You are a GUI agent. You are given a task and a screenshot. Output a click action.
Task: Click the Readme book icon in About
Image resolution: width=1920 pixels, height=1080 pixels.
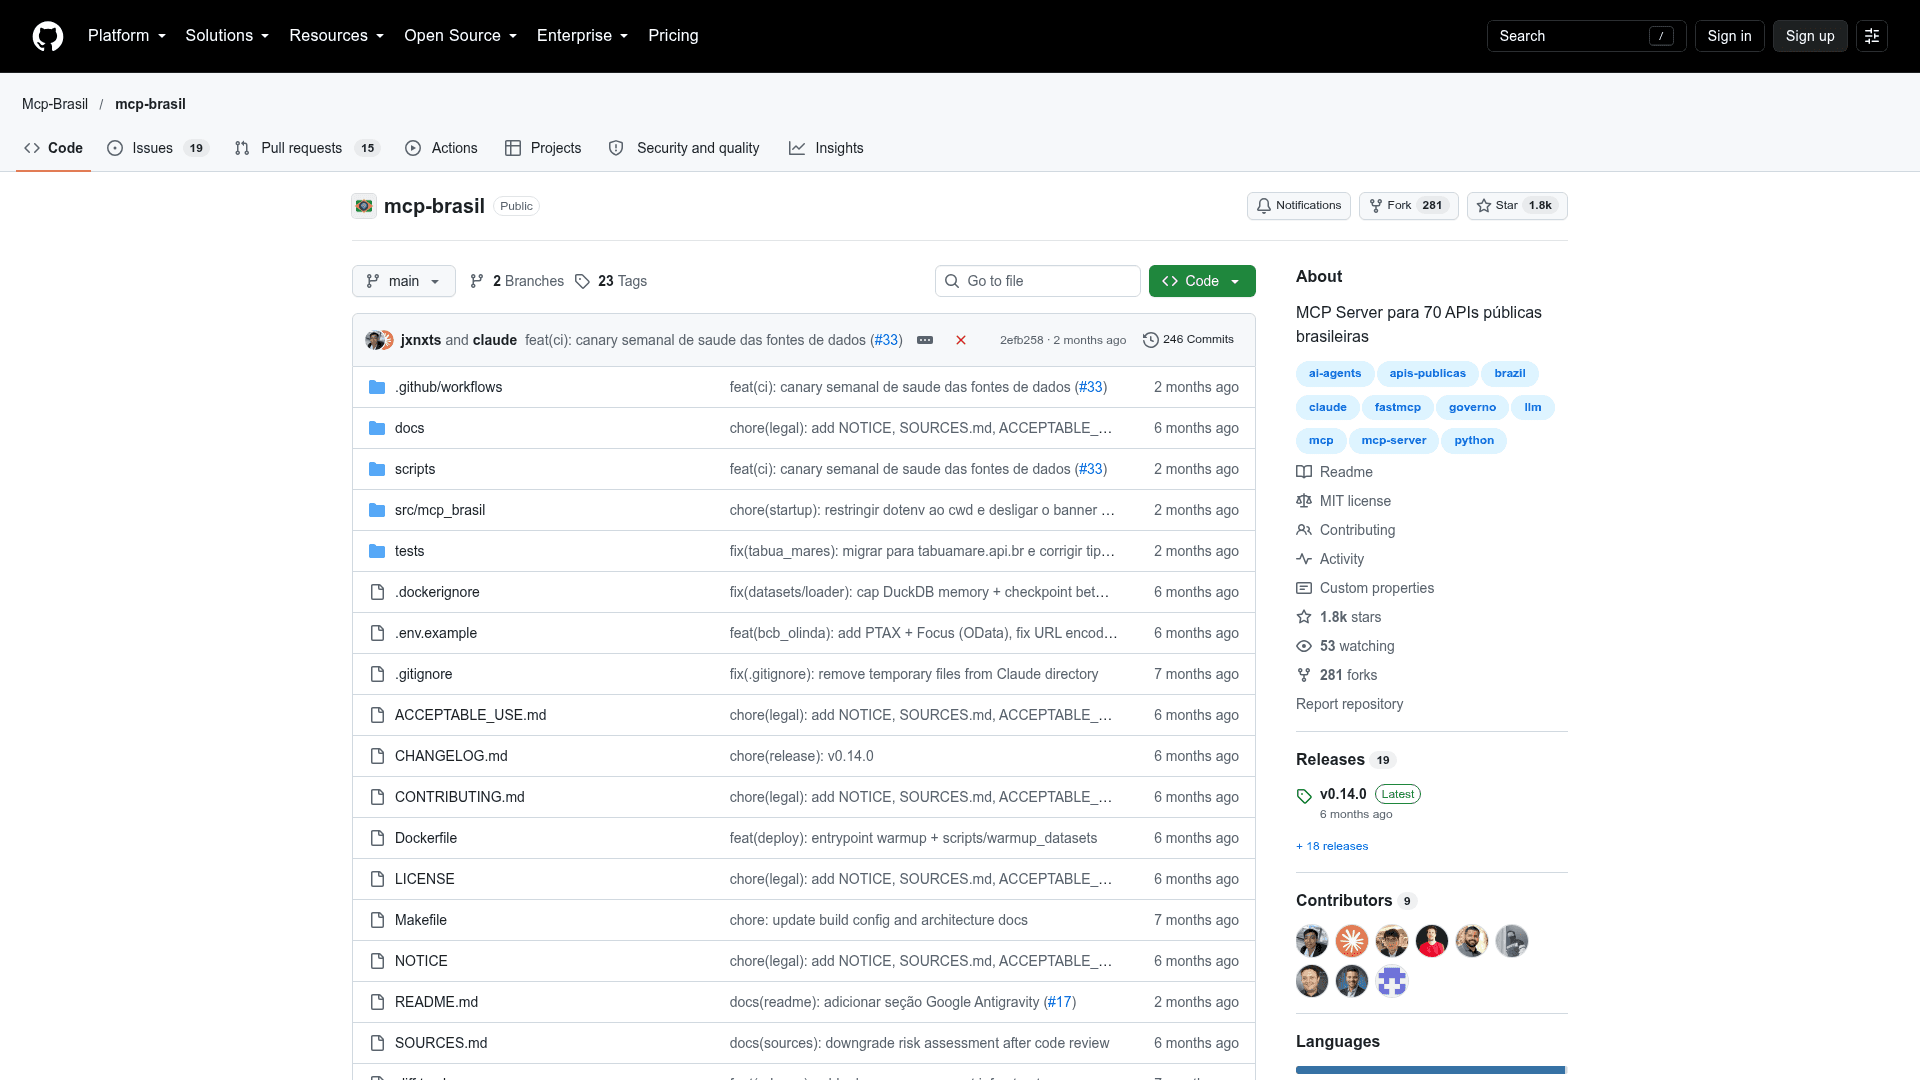pos(1304,472)
